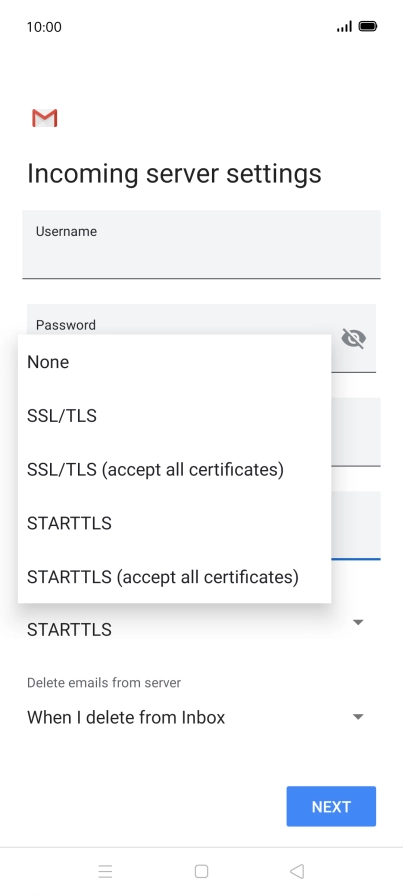Viewport: 403px width, 896px height.
Task: Toggle password visibility eye icon
Action: point(353,338)
